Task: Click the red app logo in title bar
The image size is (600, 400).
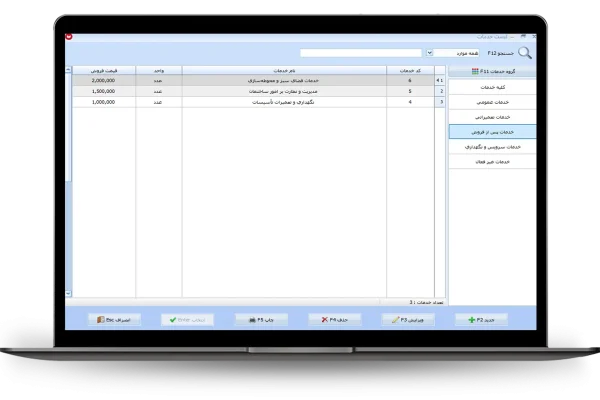Action: tap(69, 36)
